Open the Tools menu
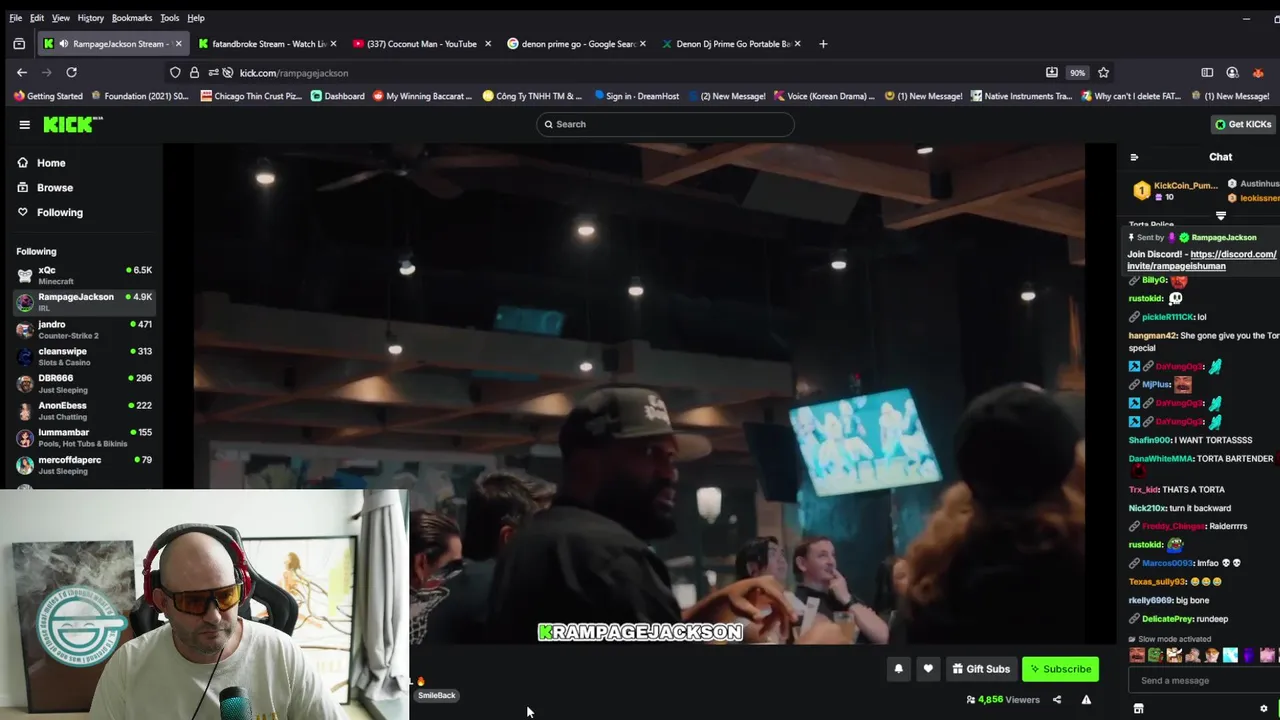The image size is (1280, 720). pyautogui.click(x=170, y=18)
